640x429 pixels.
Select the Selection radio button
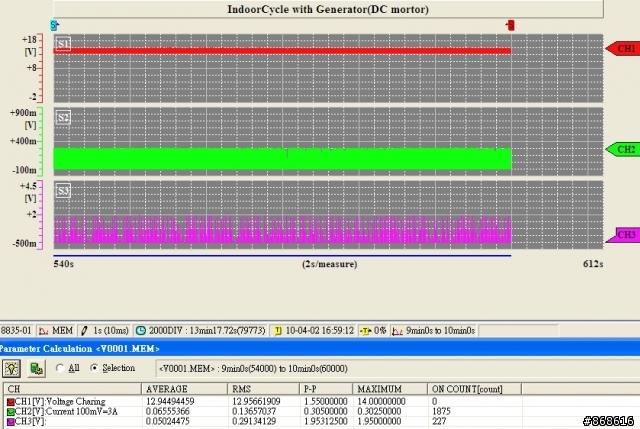pos(94,368)
